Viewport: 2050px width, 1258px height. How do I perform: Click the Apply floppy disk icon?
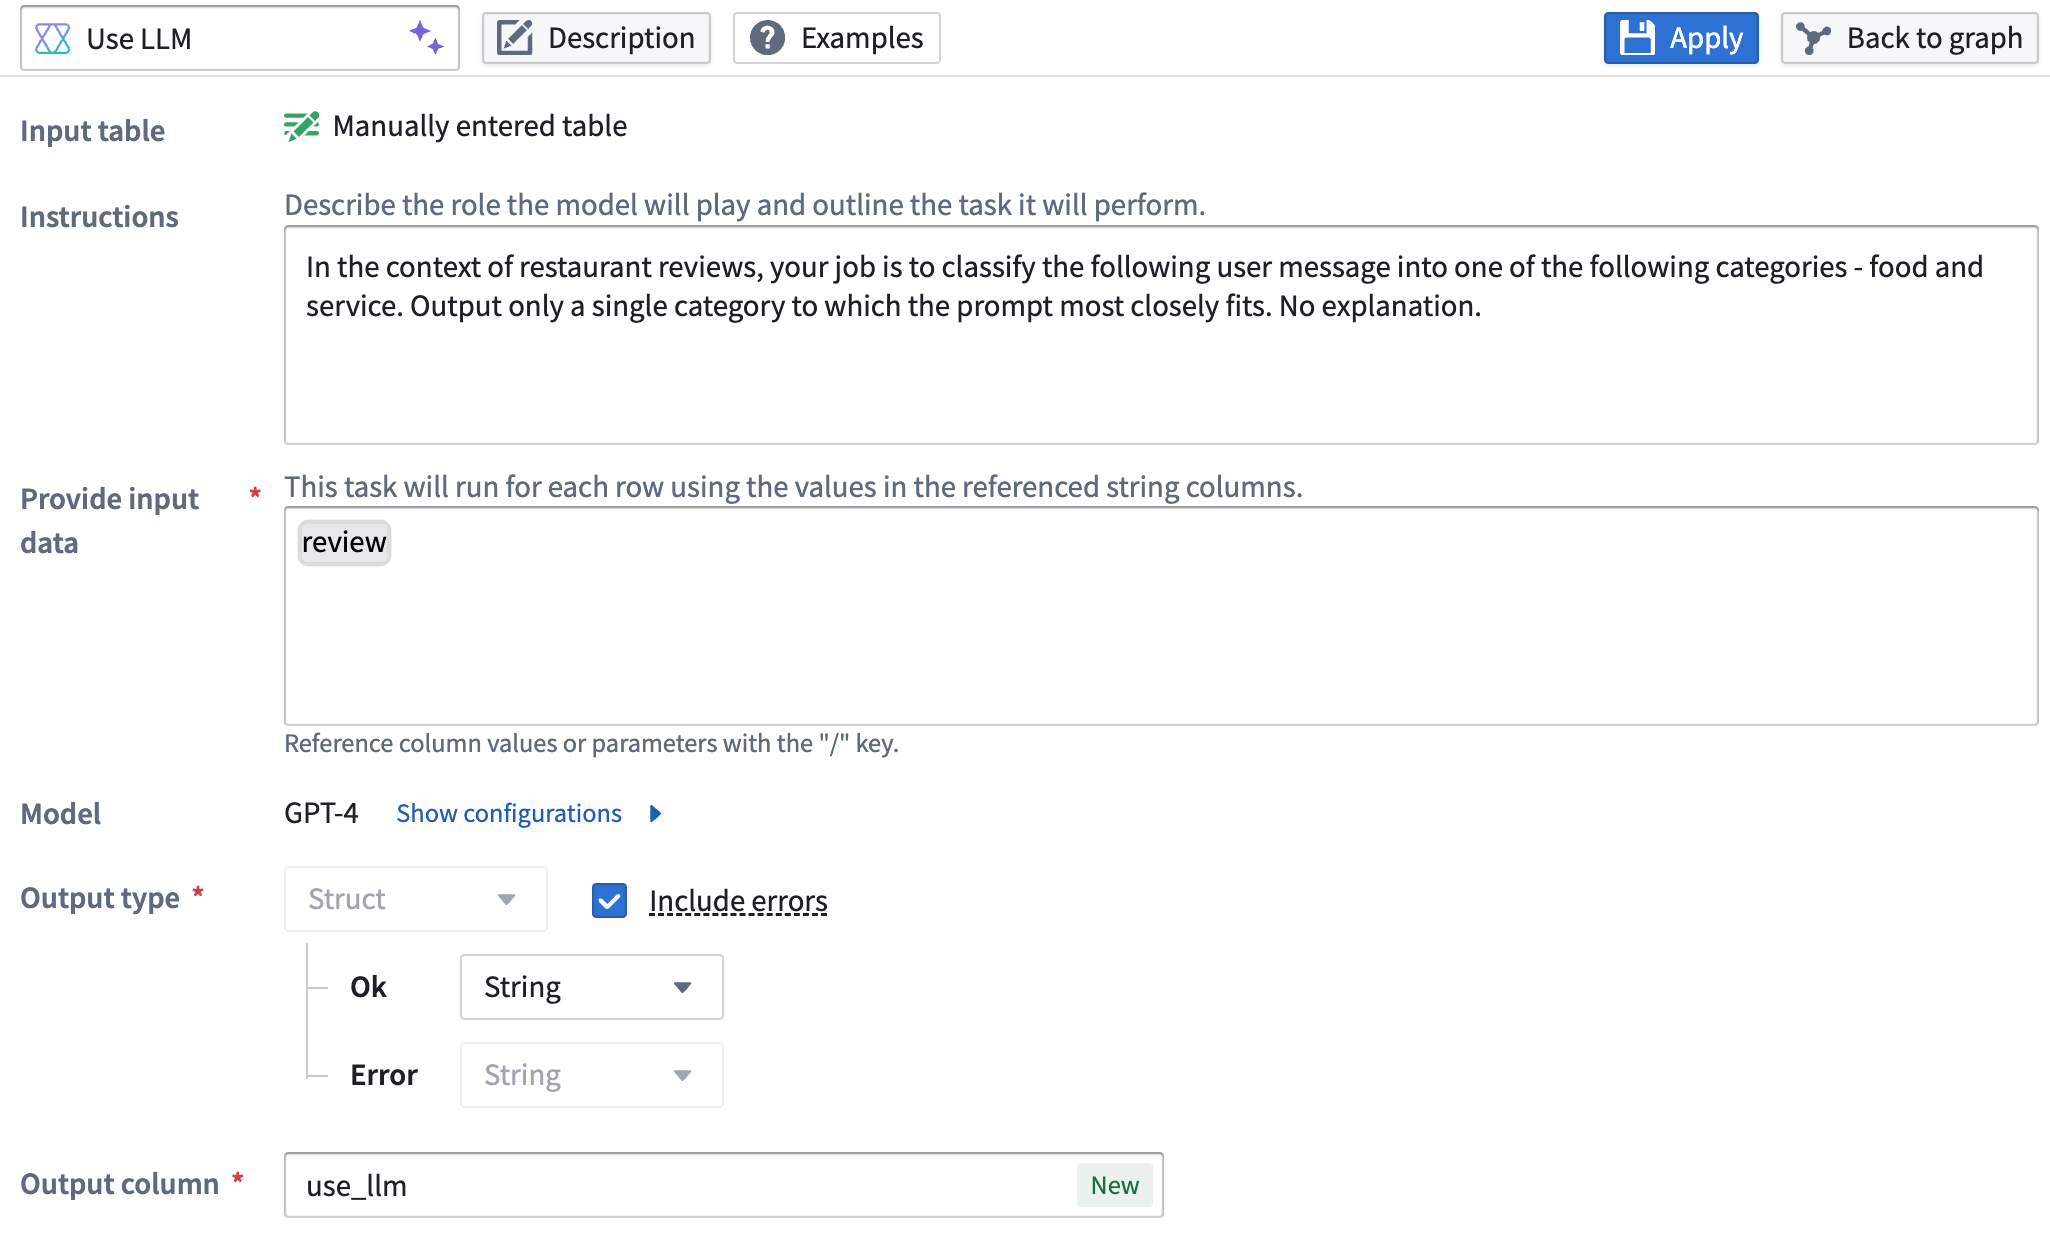click(1638, 38)
